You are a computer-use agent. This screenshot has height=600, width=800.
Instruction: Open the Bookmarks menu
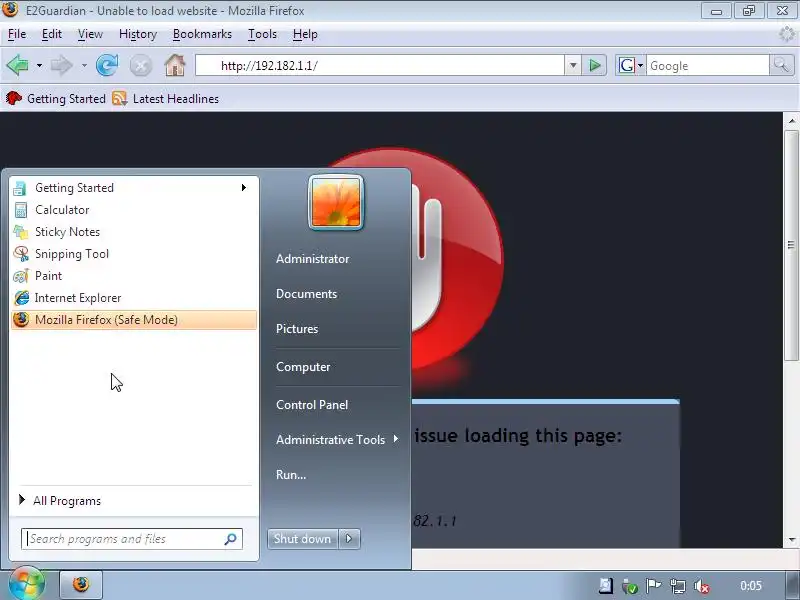point(202,34)
